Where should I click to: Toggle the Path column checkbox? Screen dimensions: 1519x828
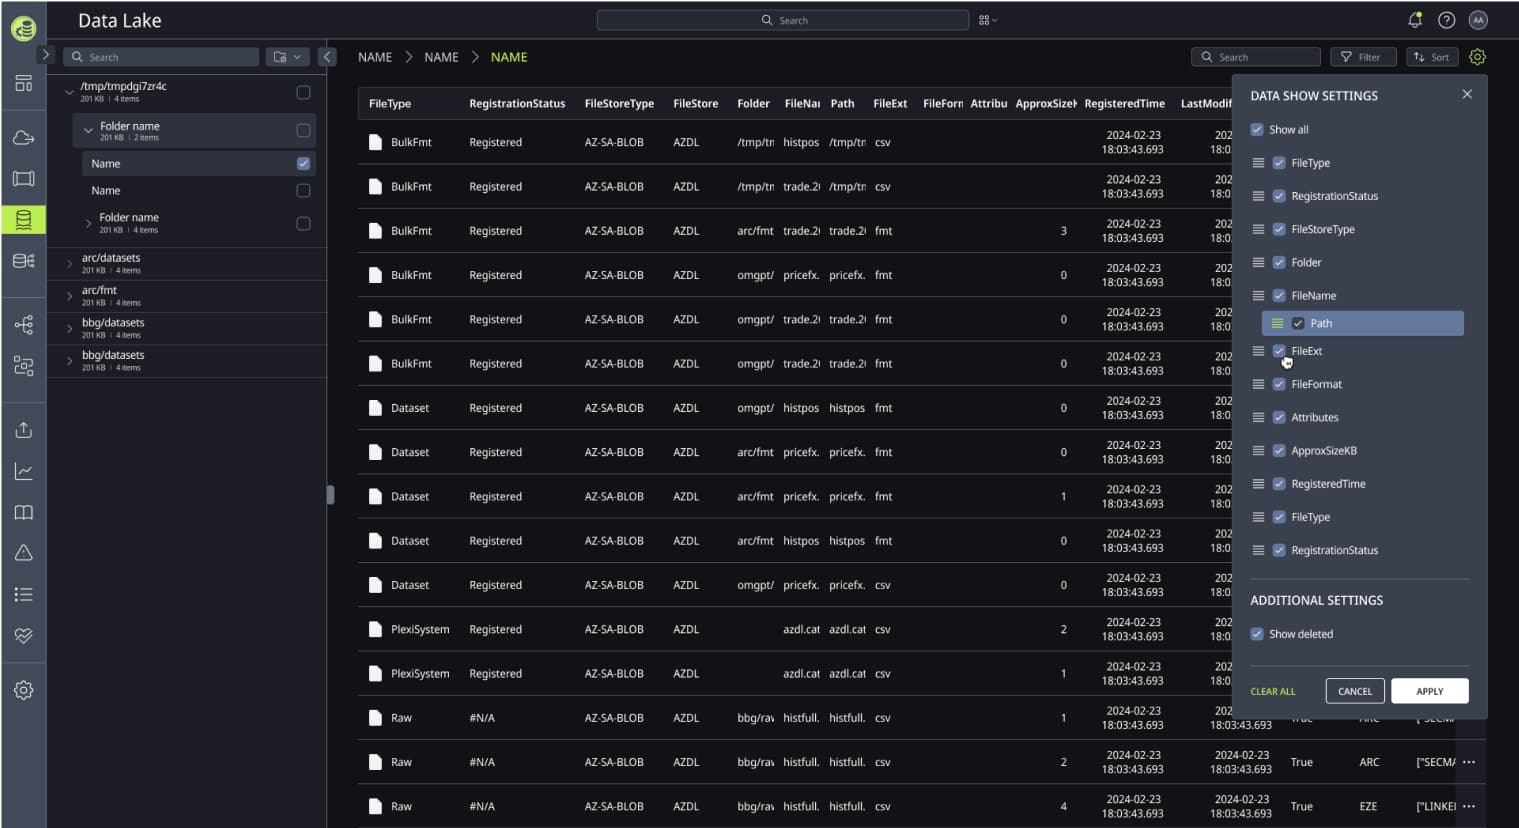pos(1298,323)
